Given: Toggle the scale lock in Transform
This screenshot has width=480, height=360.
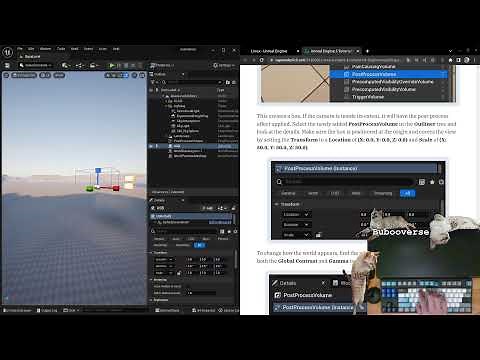Looking at the screenshot, I should point(179,273).
